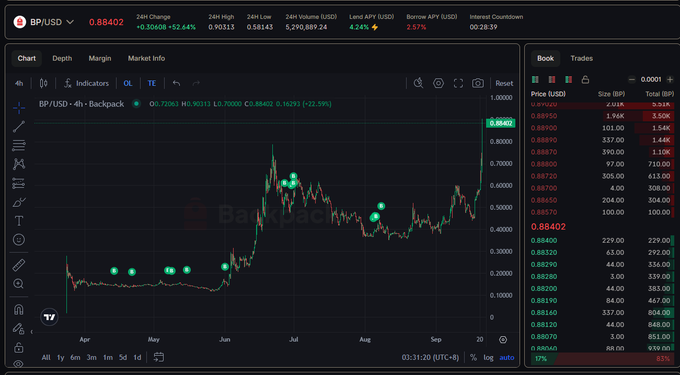
Task: Click the 0.88402 price label on axis
Action: tap(501, 123)
